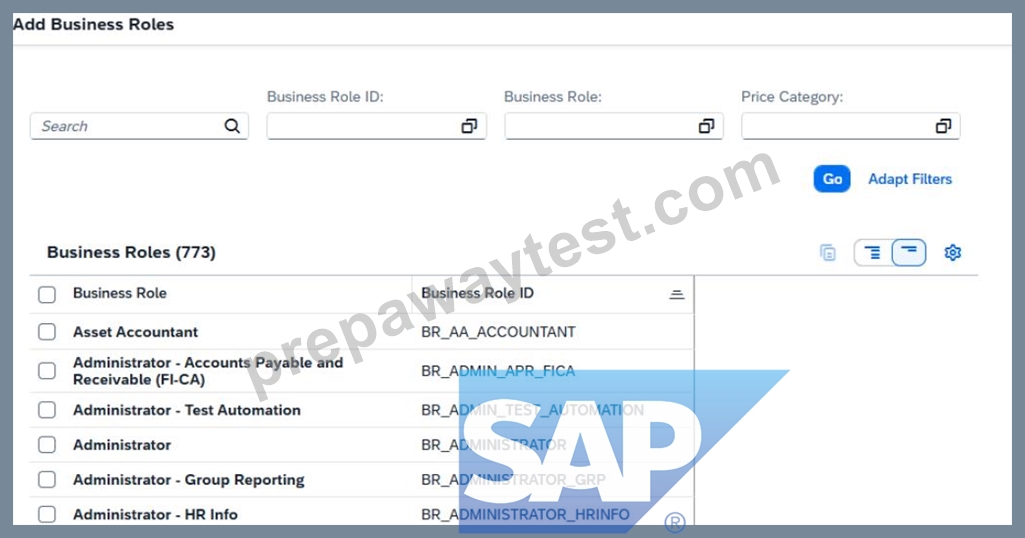Open value help for Business Role filter

tap(707, 126)
